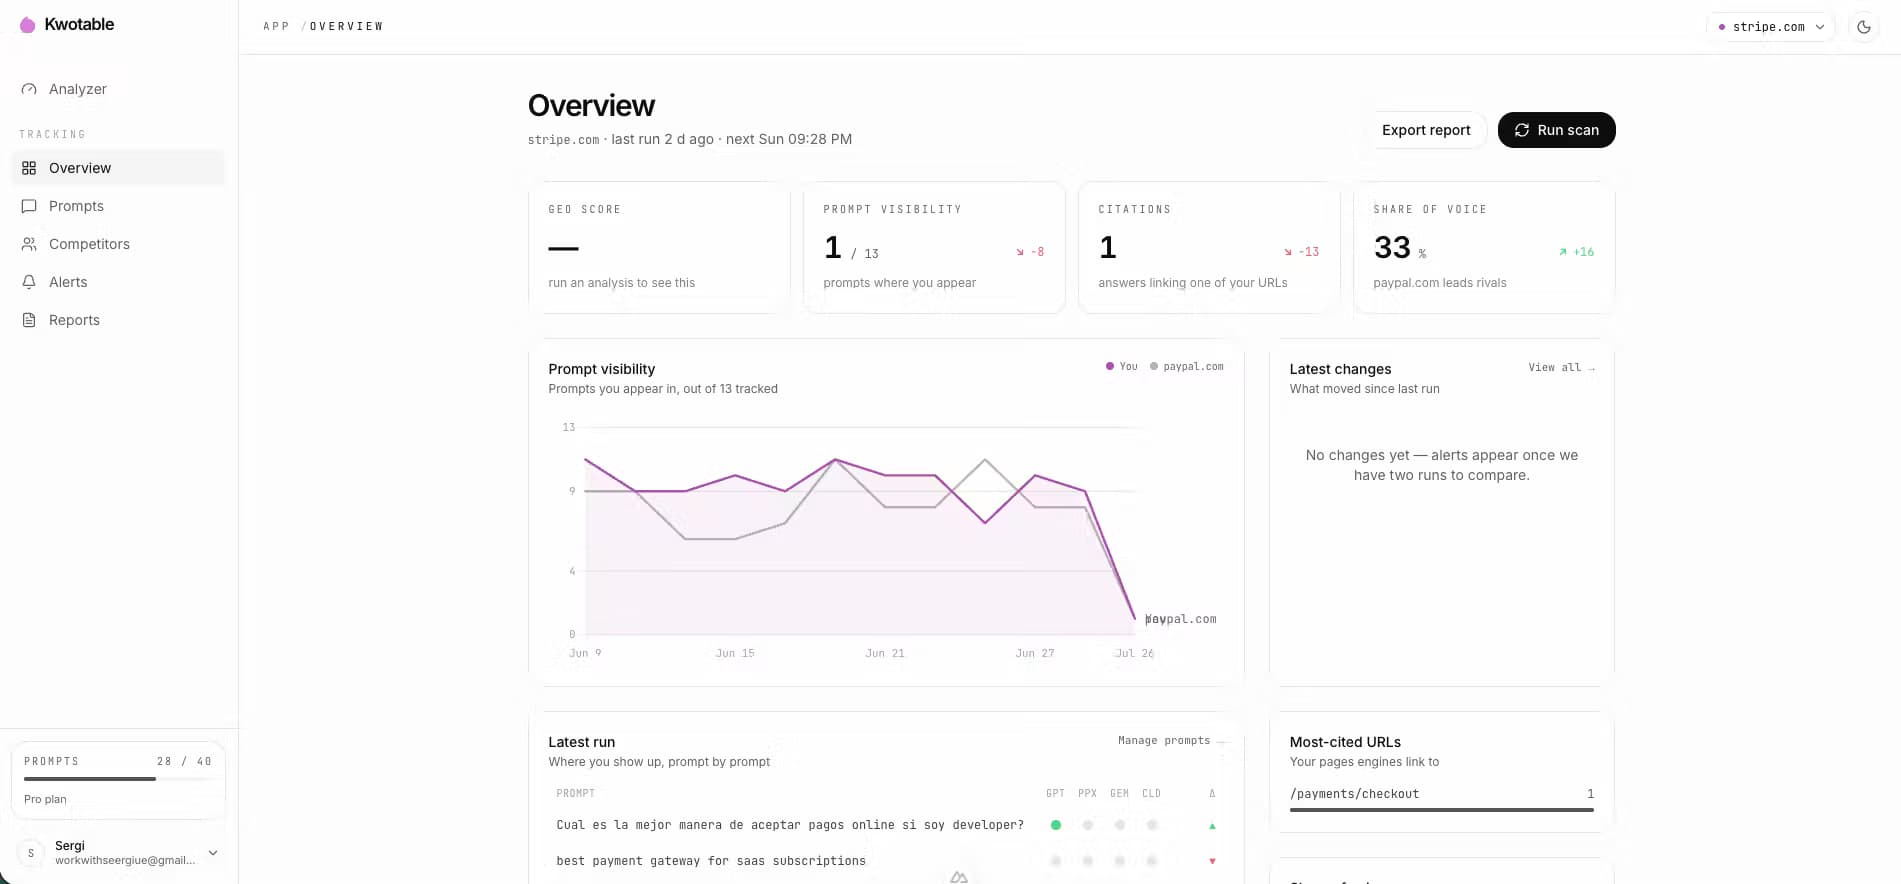Click the "Jun 15" chart axis label
This screenshot has height=884, width=1901.
[x=735, y=653]
